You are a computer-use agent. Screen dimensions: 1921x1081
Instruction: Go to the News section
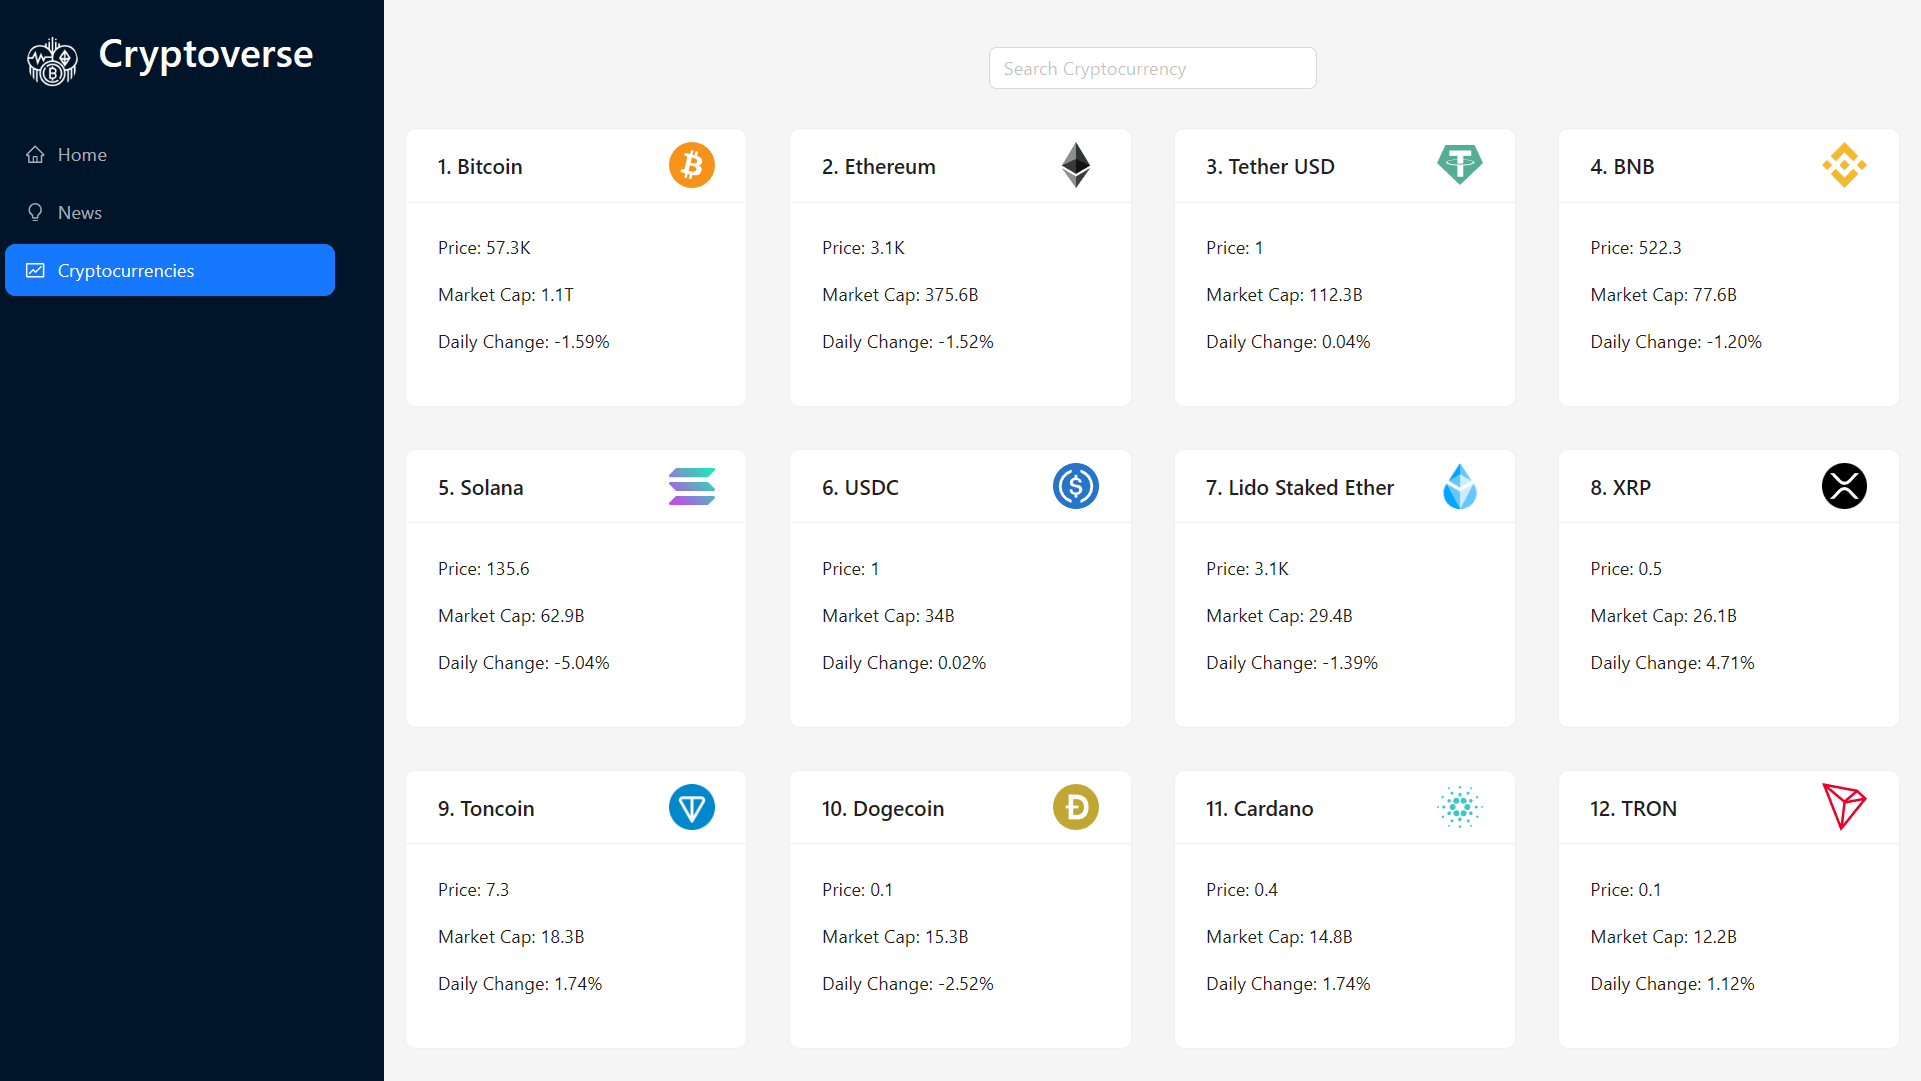tap(80, 213)
